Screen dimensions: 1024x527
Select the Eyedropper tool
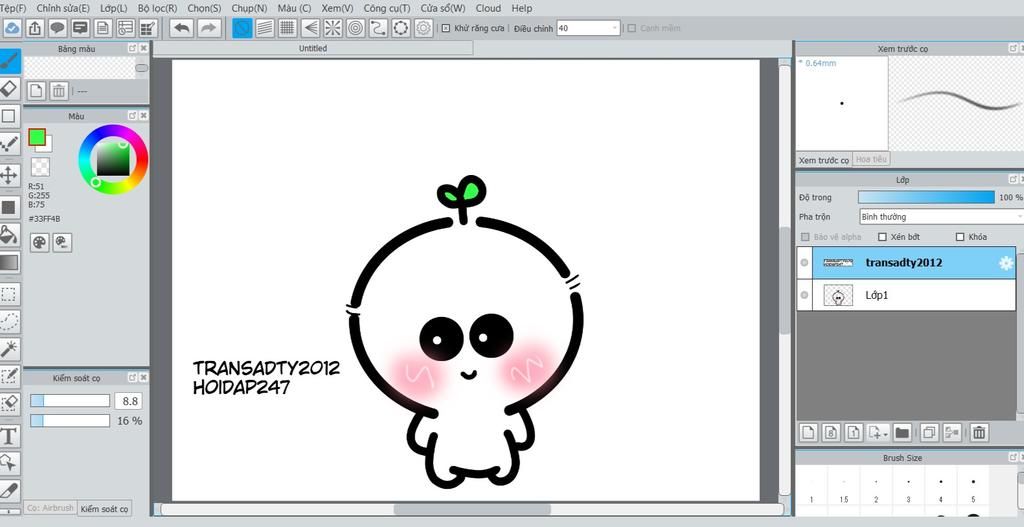click(9, 490)
